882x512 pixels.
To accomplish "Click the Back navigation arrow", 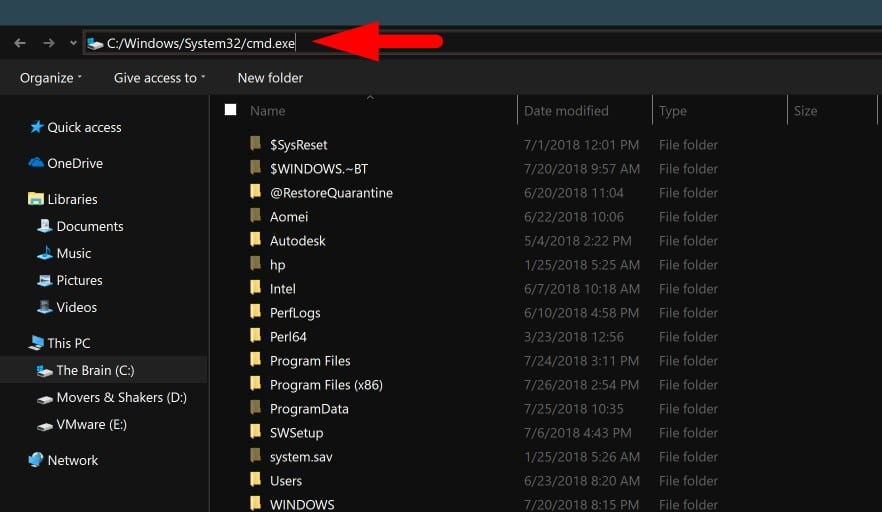I will click(x=20, y=43).
